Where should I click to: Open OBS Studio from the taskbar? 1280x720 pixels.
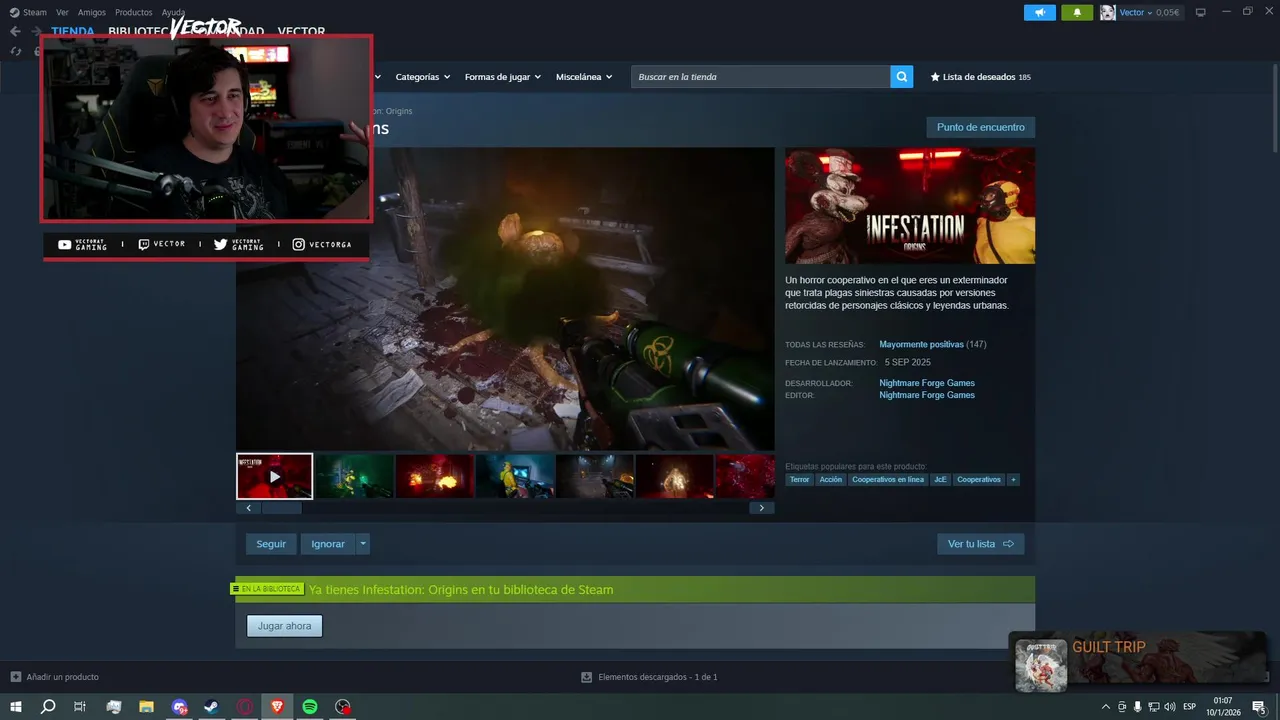pyautogui.click(x=343, y=707)
